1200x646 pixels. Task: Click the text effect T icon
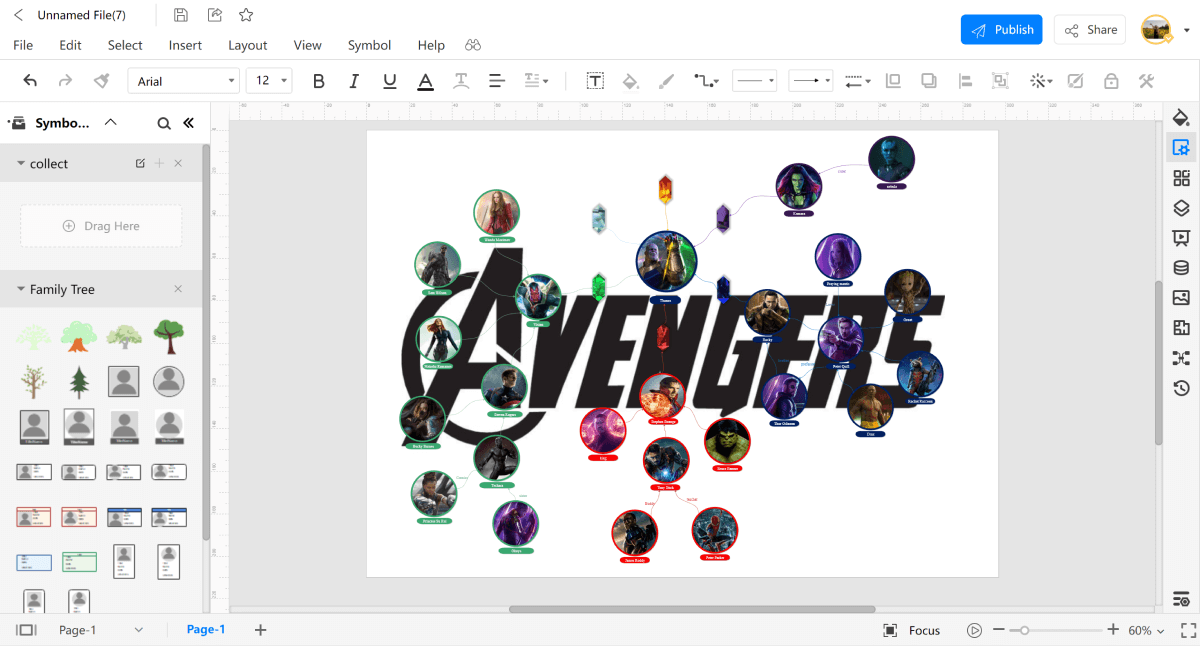461,81
